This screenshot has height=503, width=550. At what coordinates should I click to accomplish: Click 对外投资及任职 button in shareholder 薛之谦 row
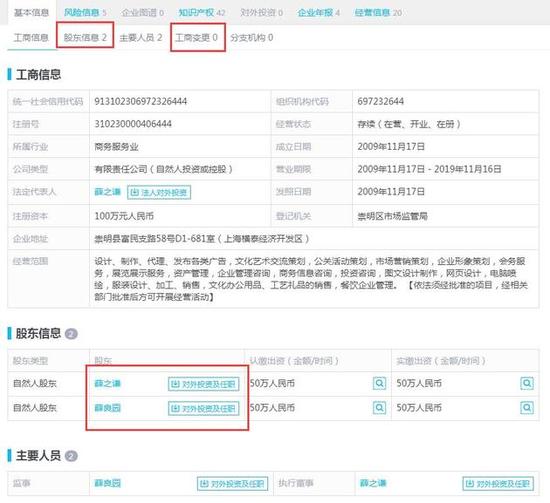tap(204, 384)
